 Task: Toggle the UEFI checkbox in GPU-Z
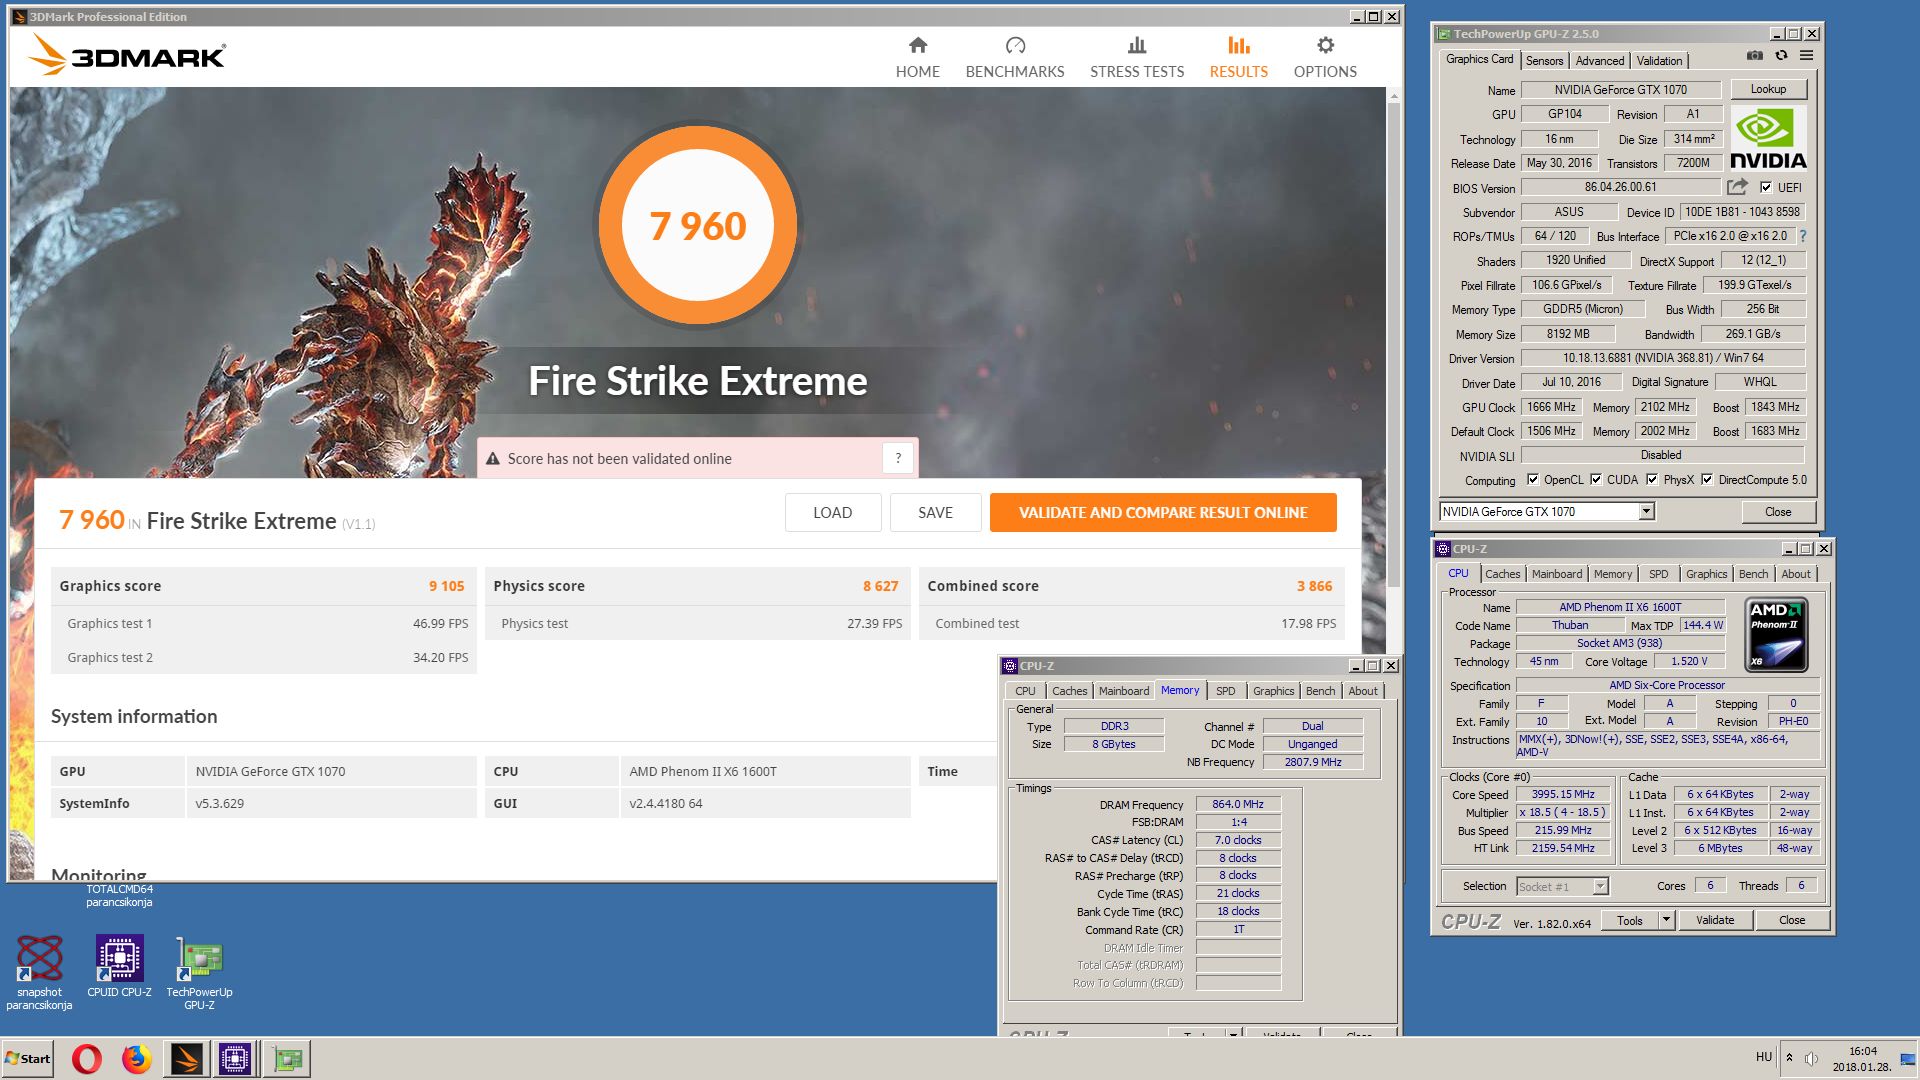pyautogui.click(x=1766, y=187)
